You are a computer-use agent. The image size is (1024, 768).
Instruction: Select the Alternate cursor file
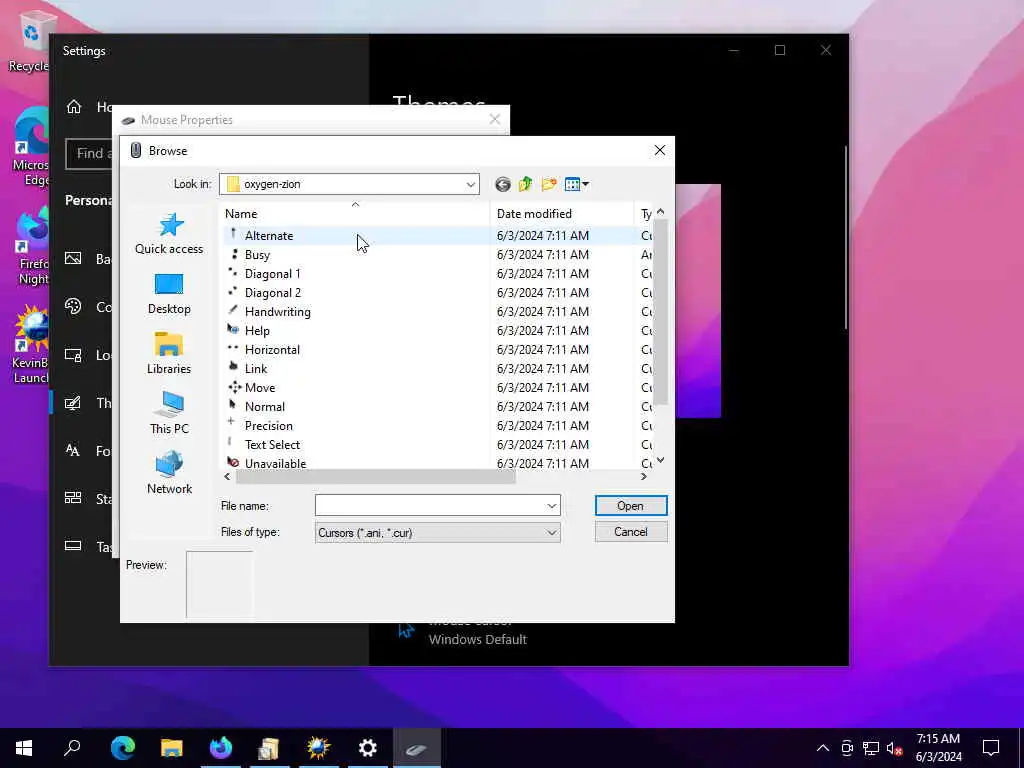point(357,236)
